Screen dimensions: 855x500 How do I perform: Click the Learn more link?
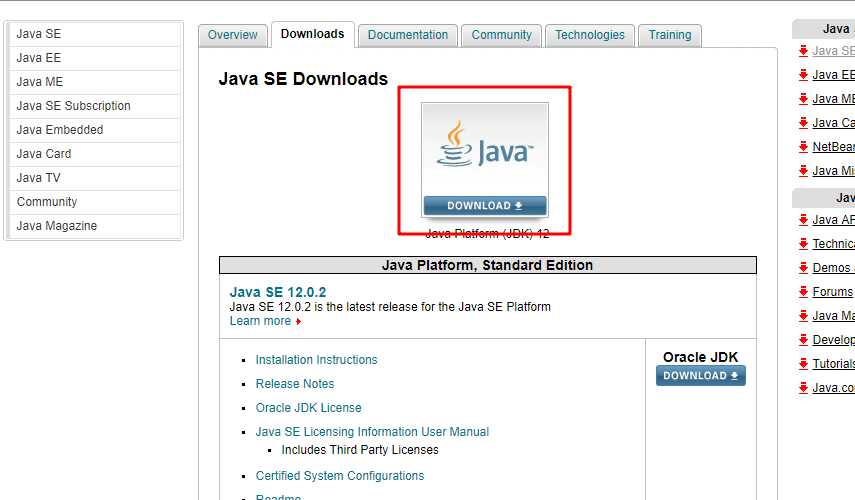pos(260,321)
